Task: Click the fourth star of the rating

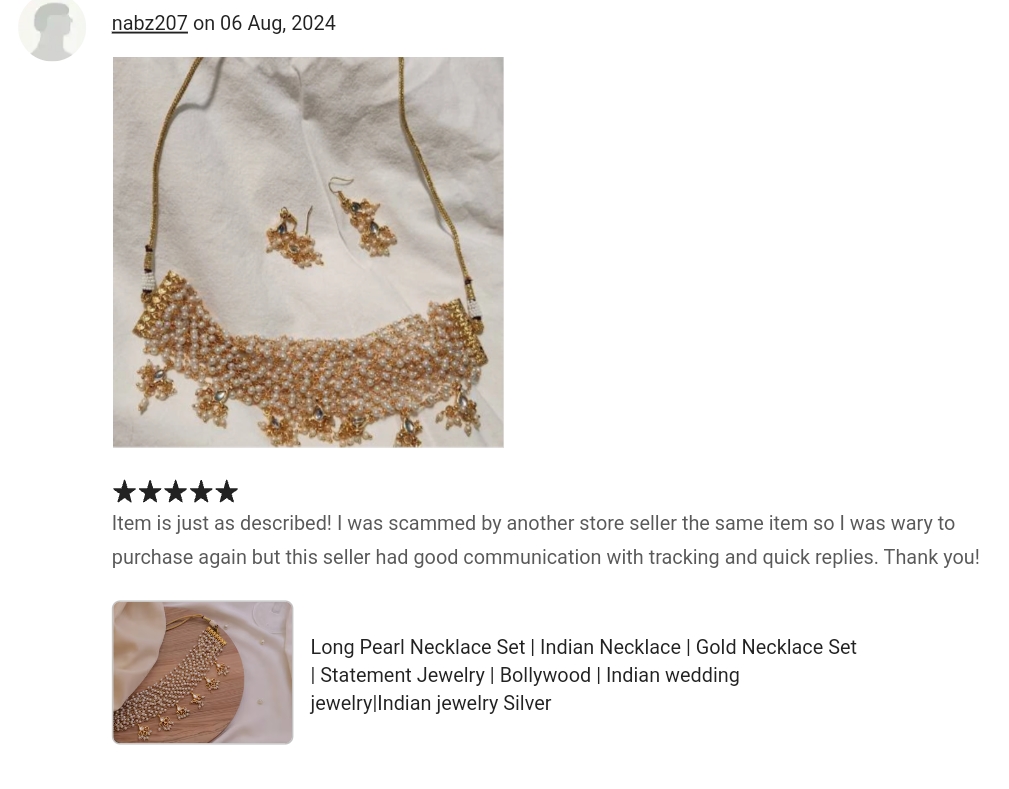Action: [201, 492]
